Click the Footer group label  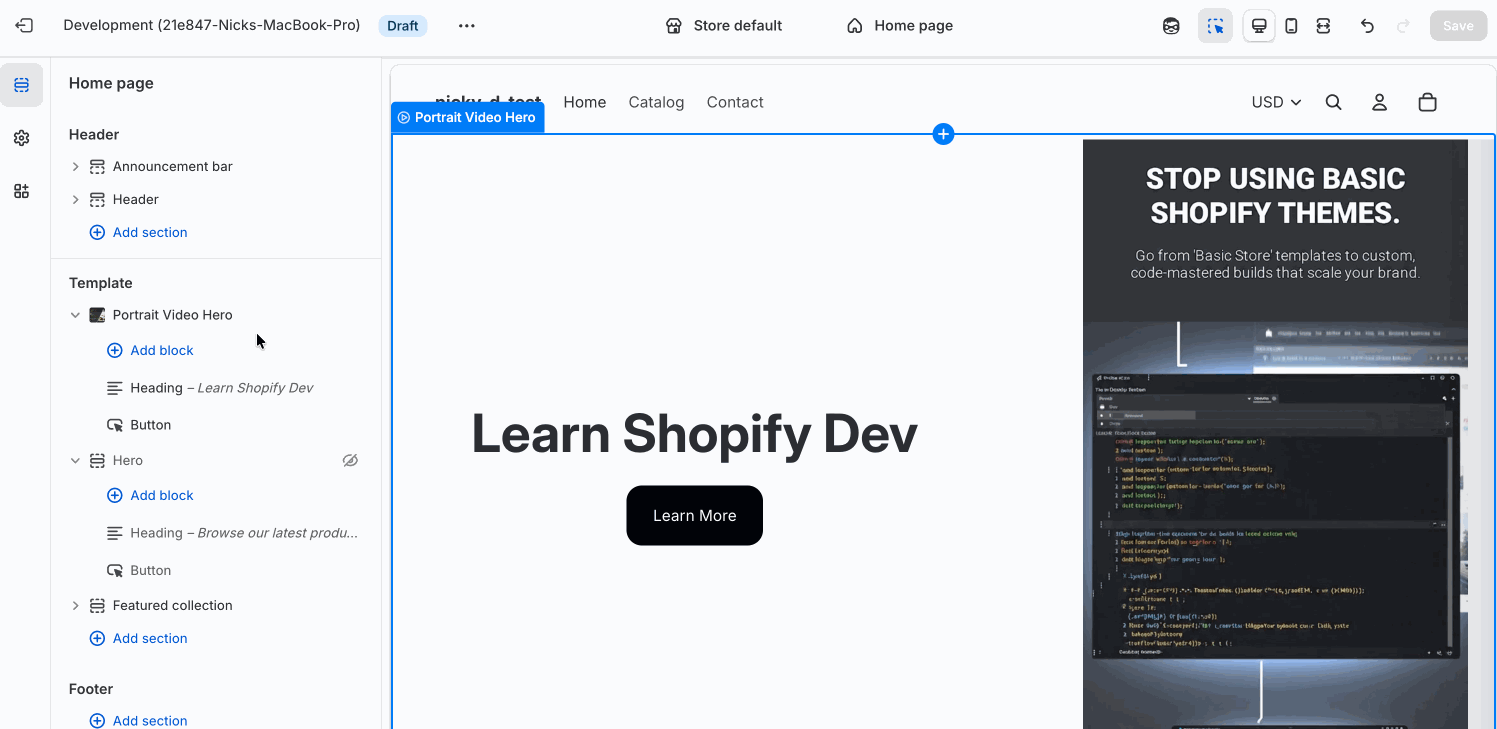(91, 689)
